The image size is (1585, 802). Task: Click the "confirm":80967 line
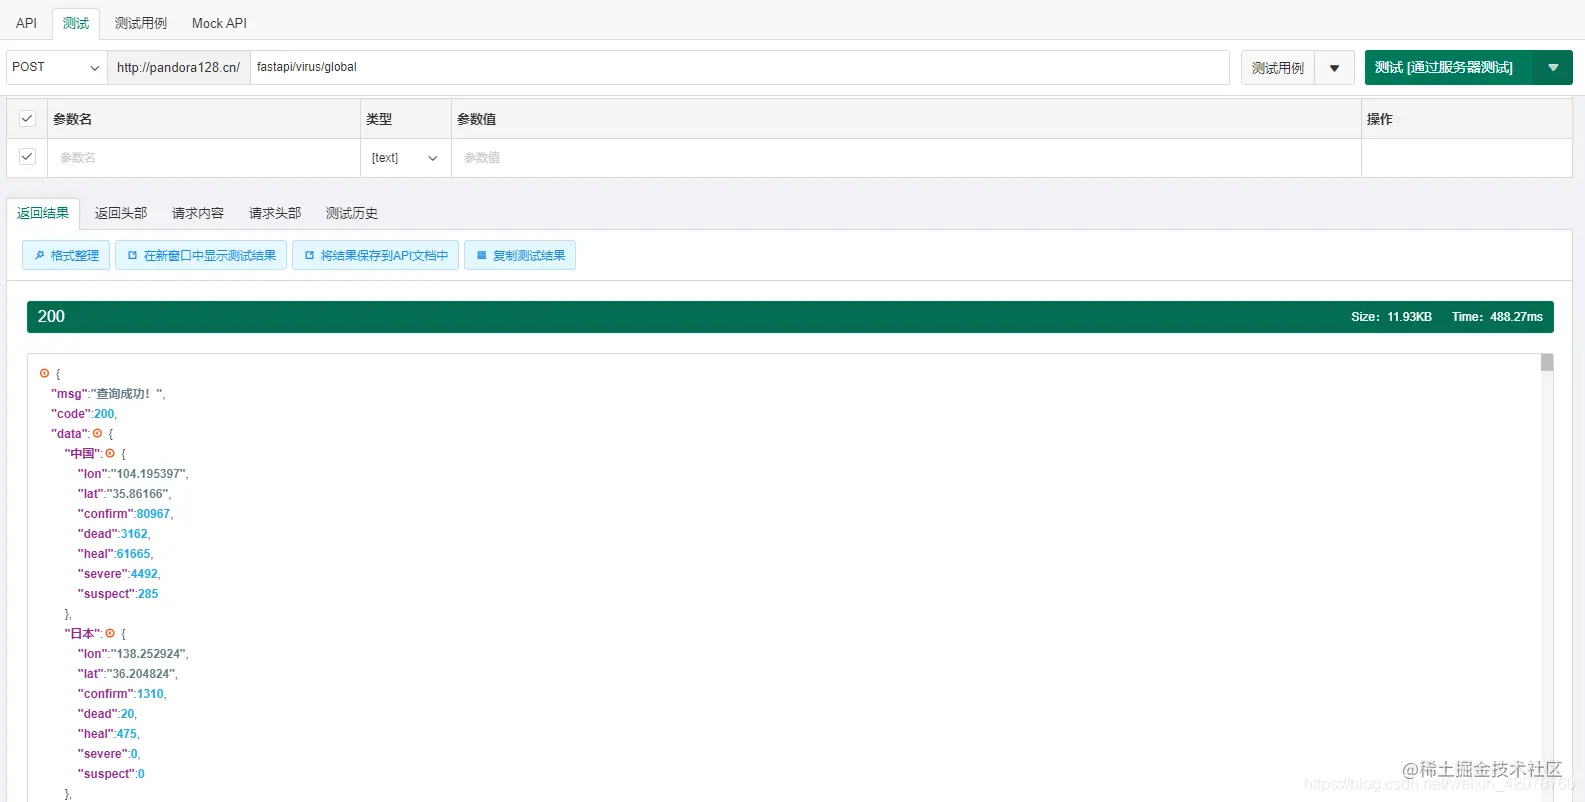126,513
